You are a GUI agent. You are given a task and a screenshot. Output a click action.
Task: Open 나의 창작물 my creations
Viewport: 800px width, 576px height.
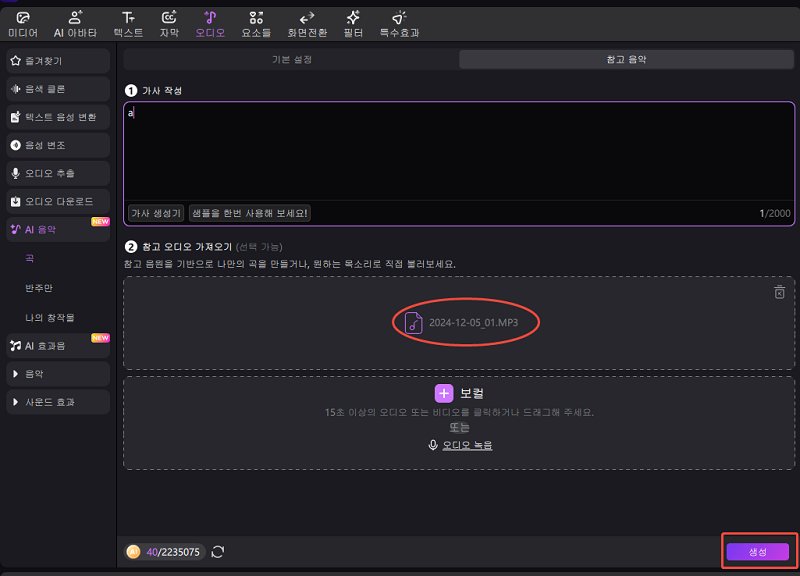(49, 318)
